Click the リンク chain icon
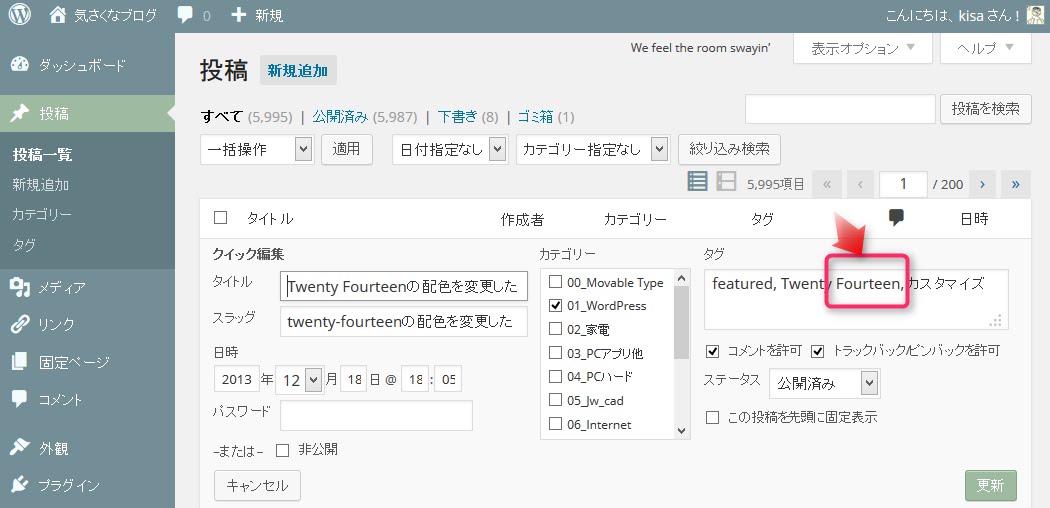 (20, 325)
